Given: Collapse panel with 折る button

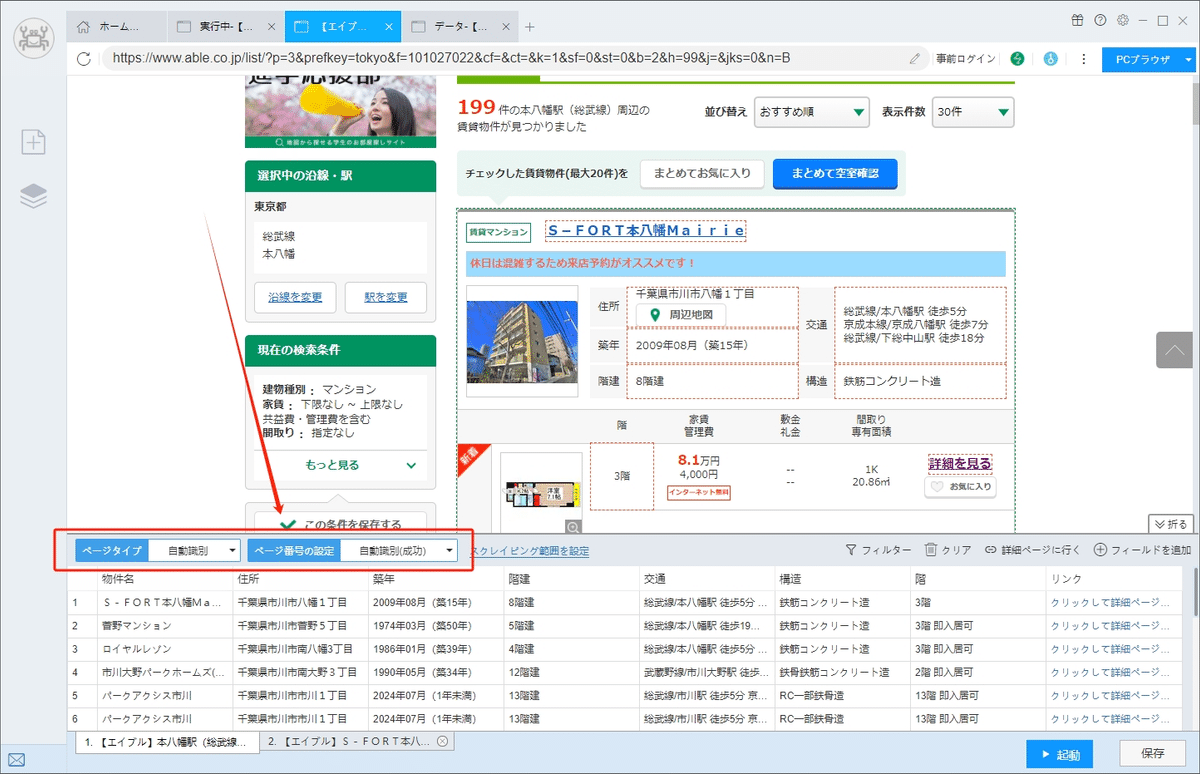Looking at the screenshot, I should coord(1170,524).
